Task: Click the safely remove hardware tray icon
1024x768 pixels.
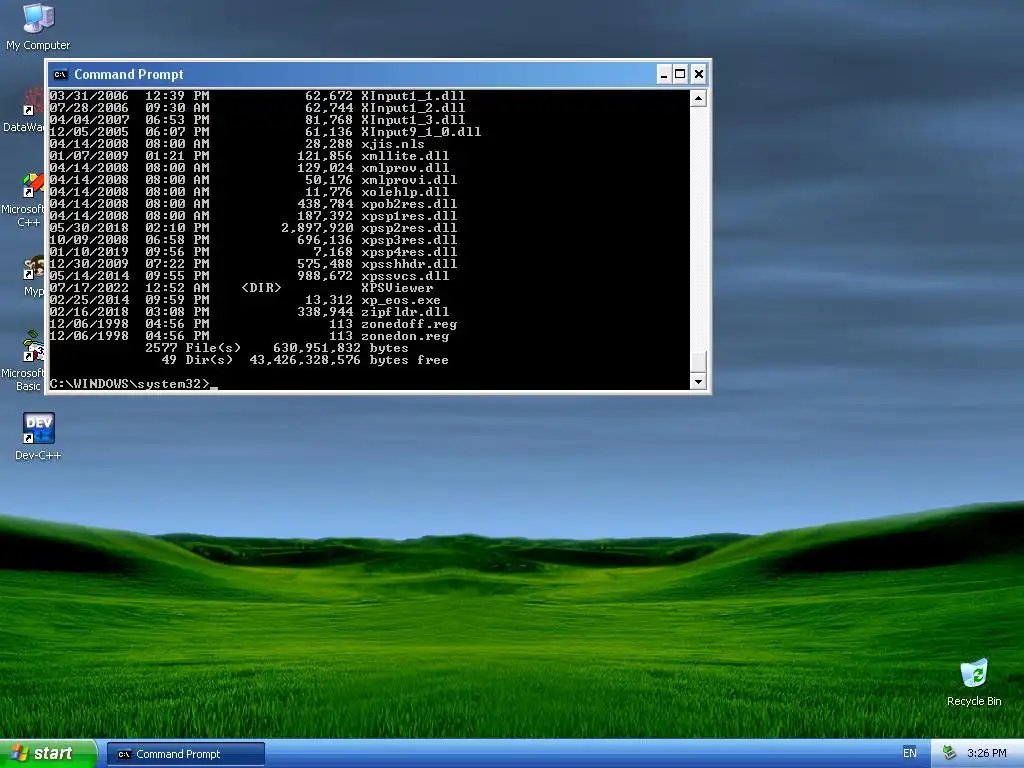Action: pyautogui.click(x=950, y=753)
